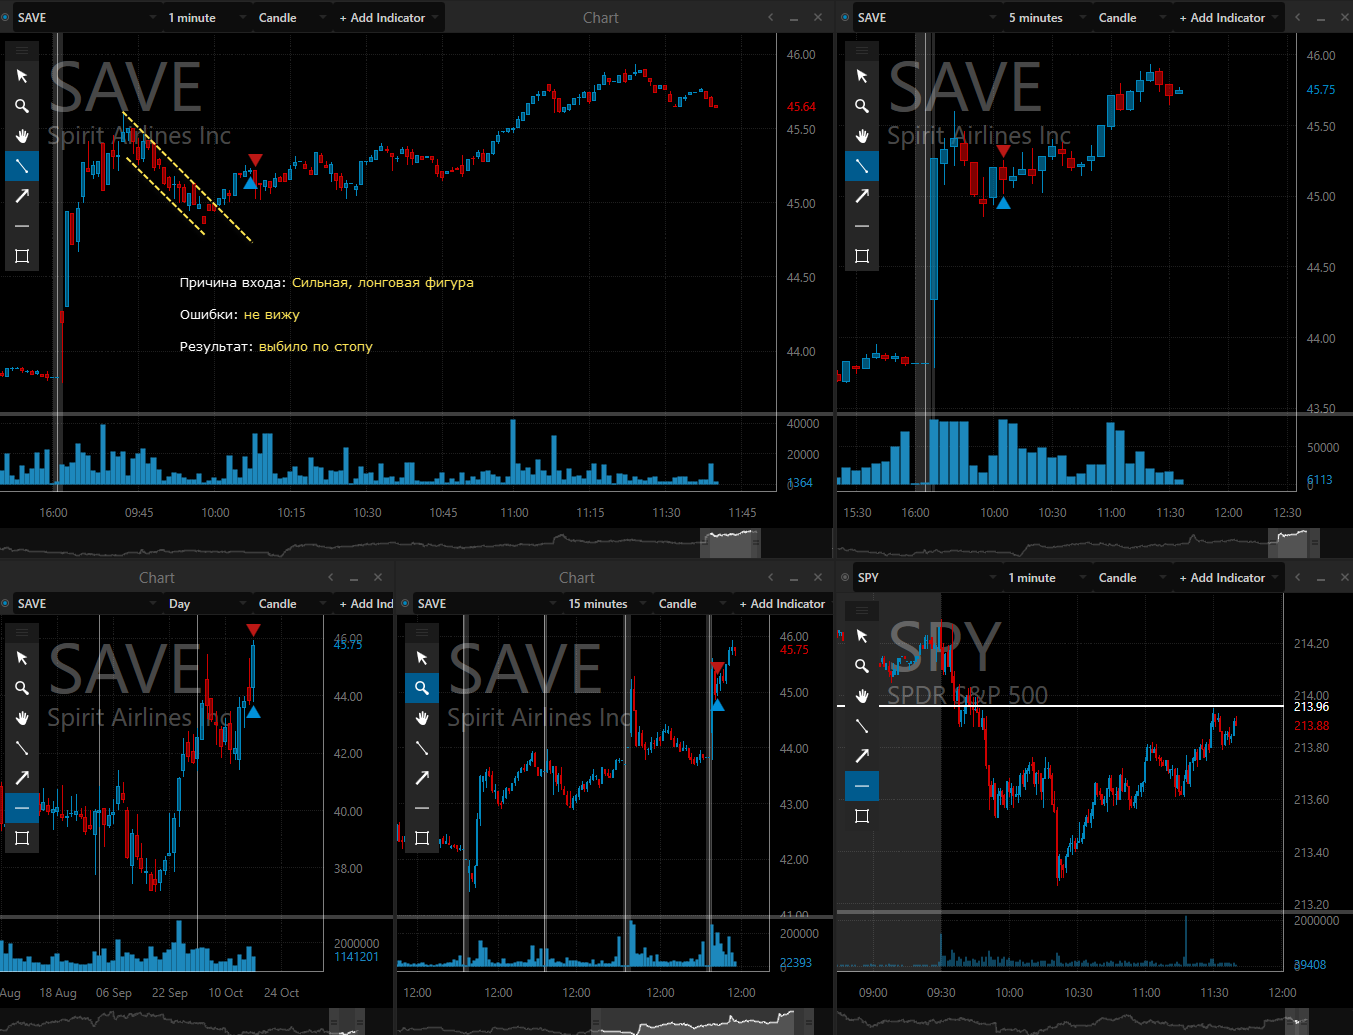Select rectangle tool on SPY chart

point(862,816)
